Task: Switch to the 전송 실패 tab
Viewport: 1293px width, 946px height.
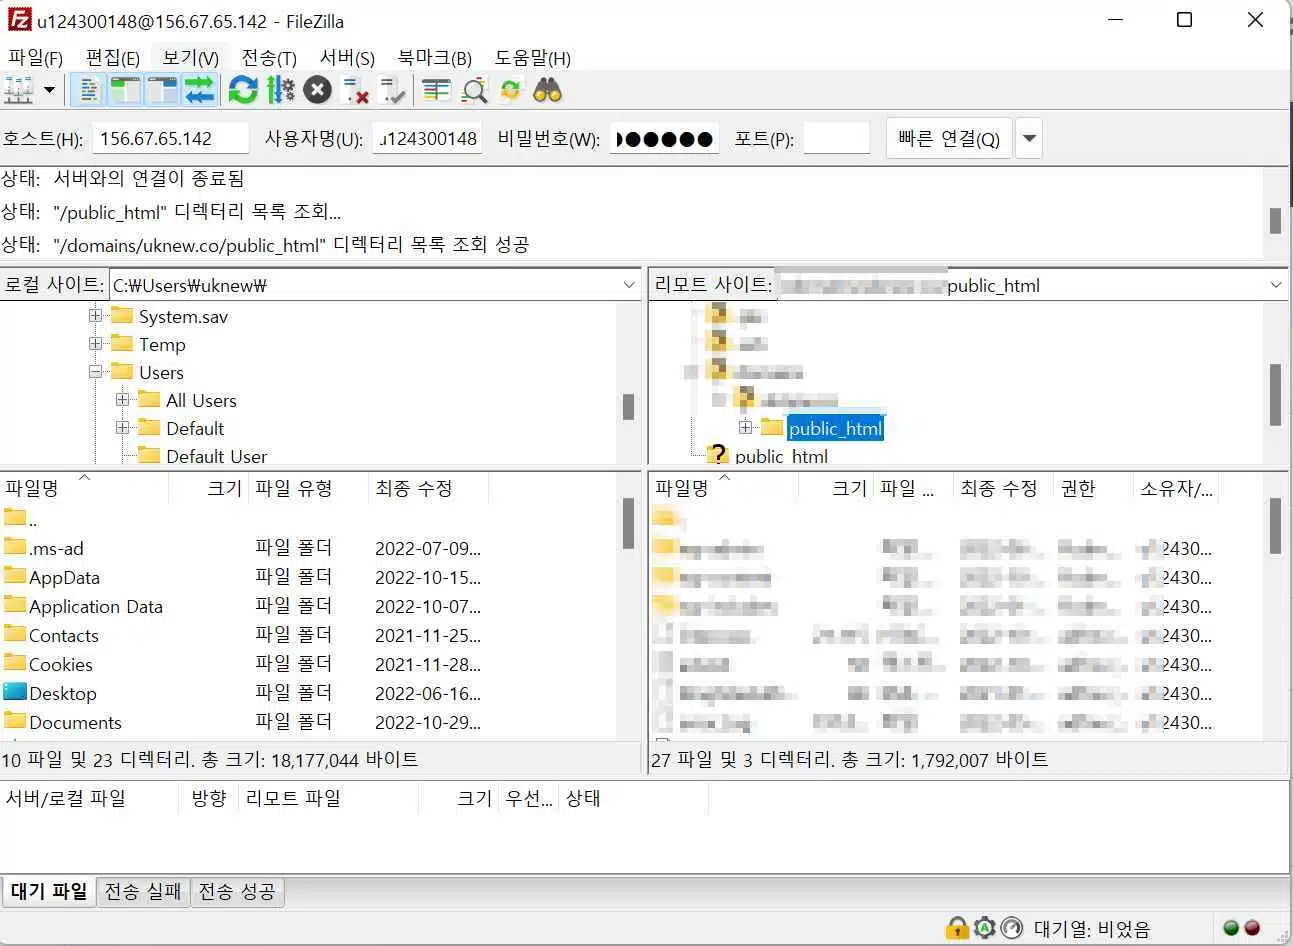Action: point(143,891)
